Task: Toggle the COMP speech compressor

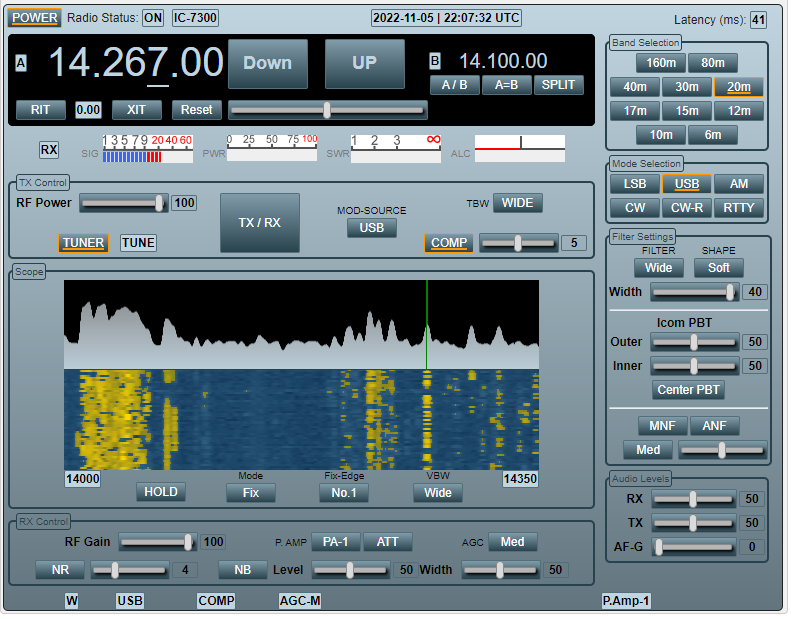Action: point(450,244)
